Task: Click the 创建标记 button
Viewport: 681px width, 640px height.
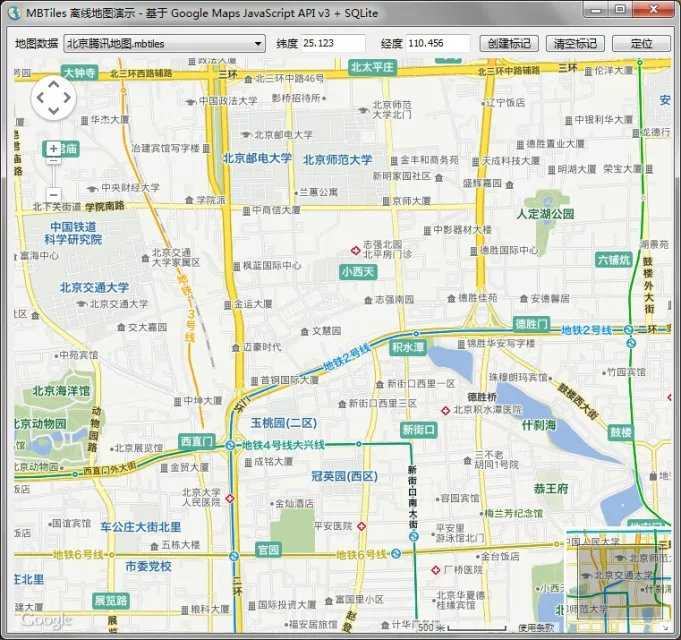Action: pyautogui.click(x=509, y=43)
